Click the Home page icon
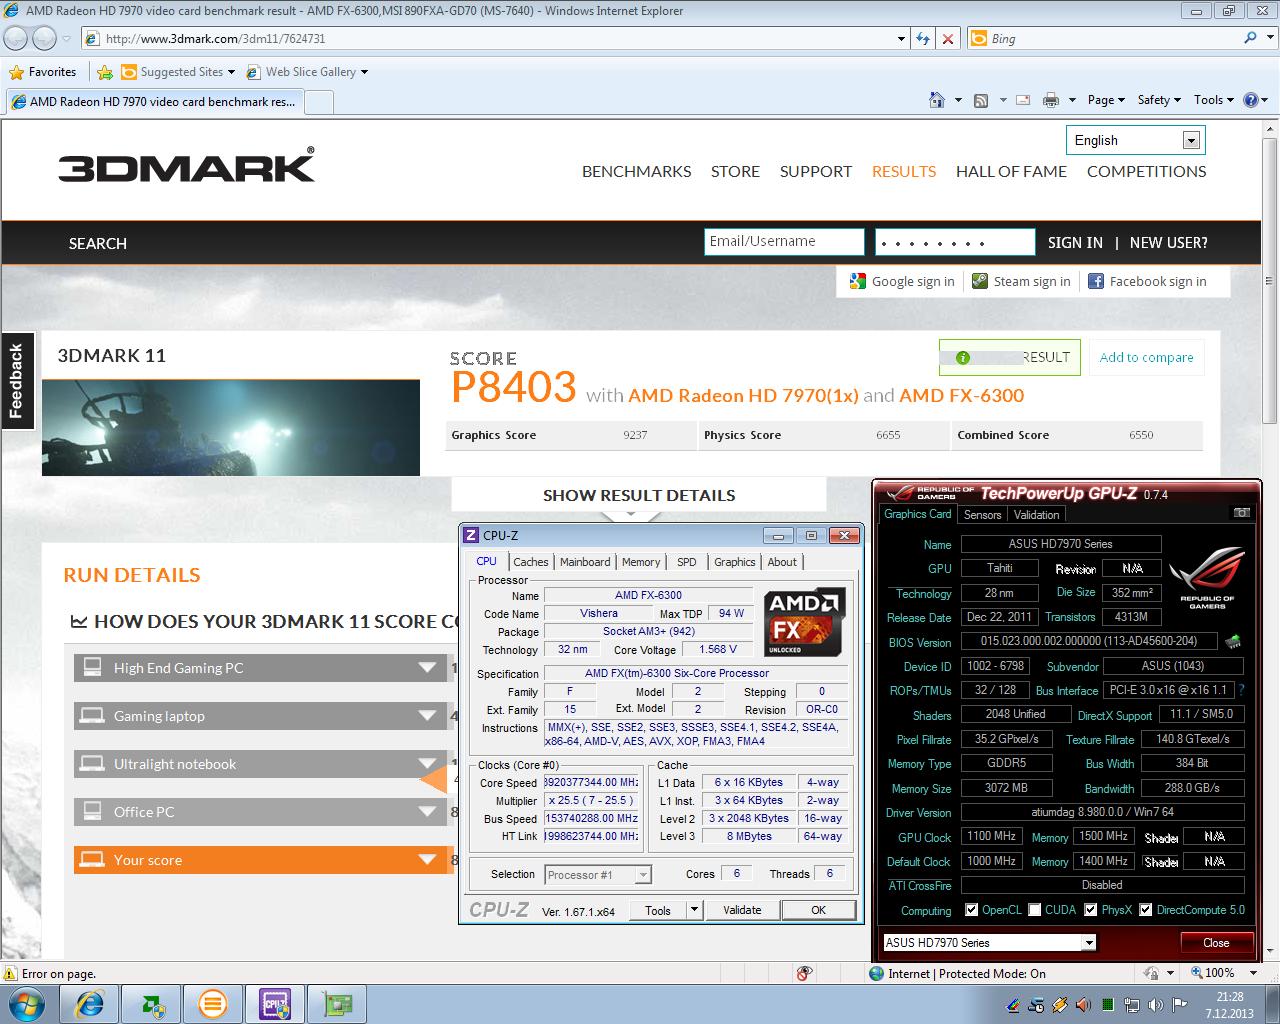This screenshot has width=1280, height=1024. [x=937, y=100]
